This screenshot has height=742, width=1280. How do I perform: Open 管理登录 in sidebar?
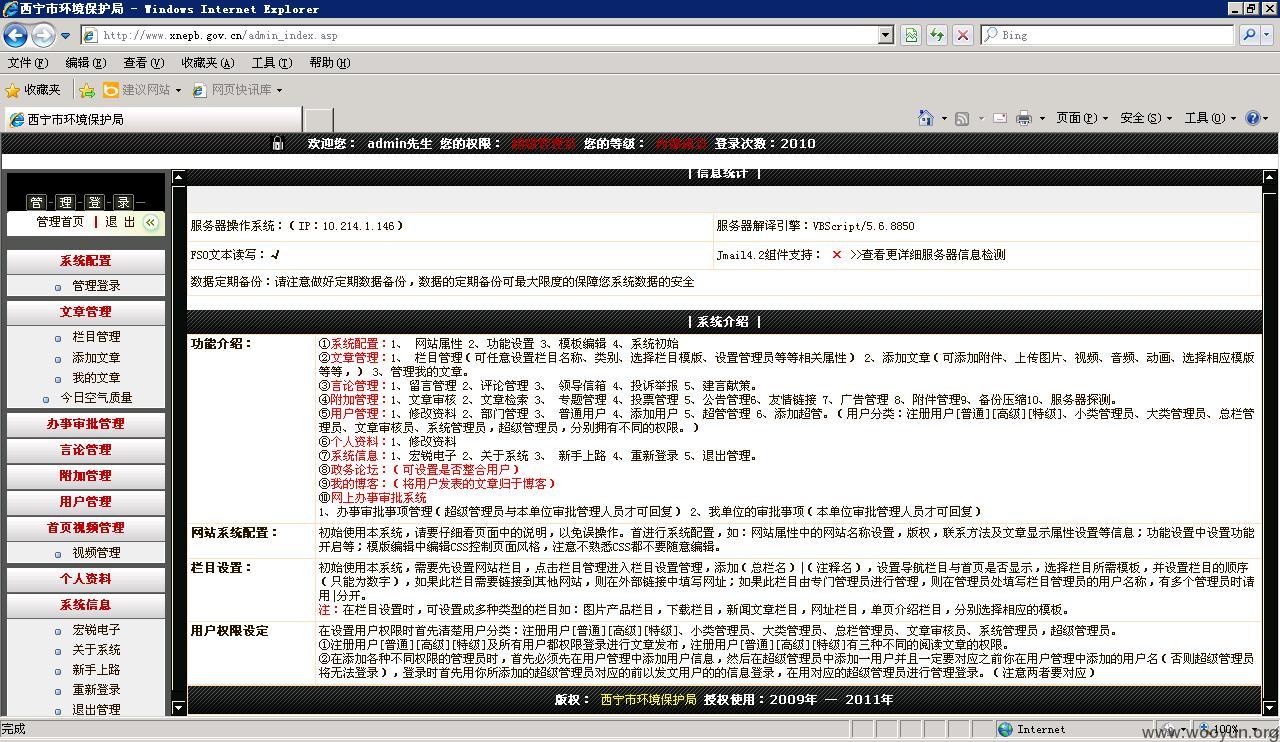pos(96,286)
